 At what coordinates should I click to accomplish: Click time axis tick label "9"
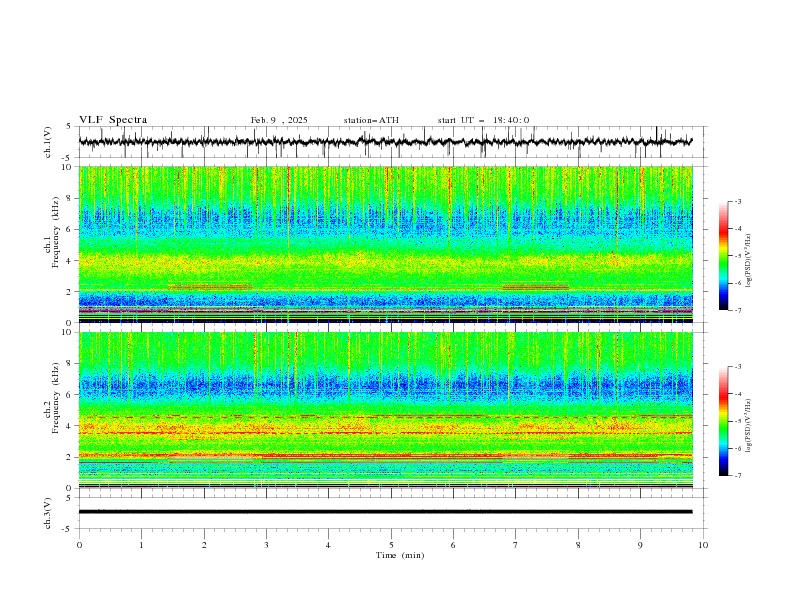coord(640,545)
